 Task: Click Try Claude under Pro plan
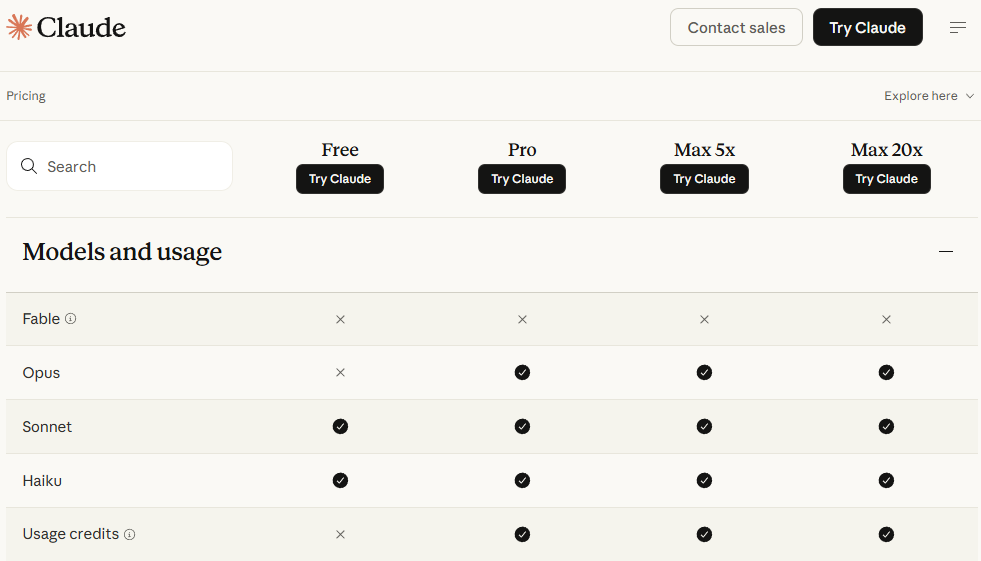(522, 179)
